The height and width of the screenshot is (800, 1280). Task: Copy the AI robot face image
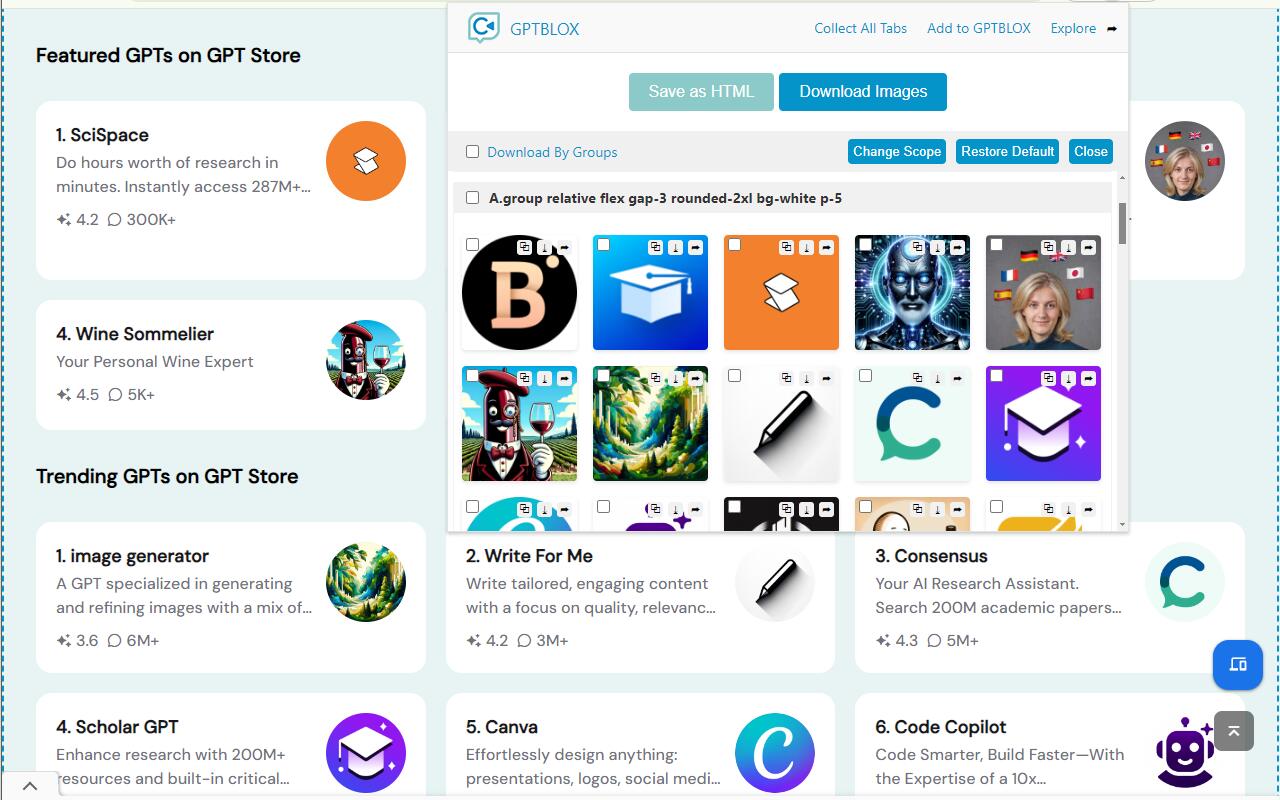918,247
